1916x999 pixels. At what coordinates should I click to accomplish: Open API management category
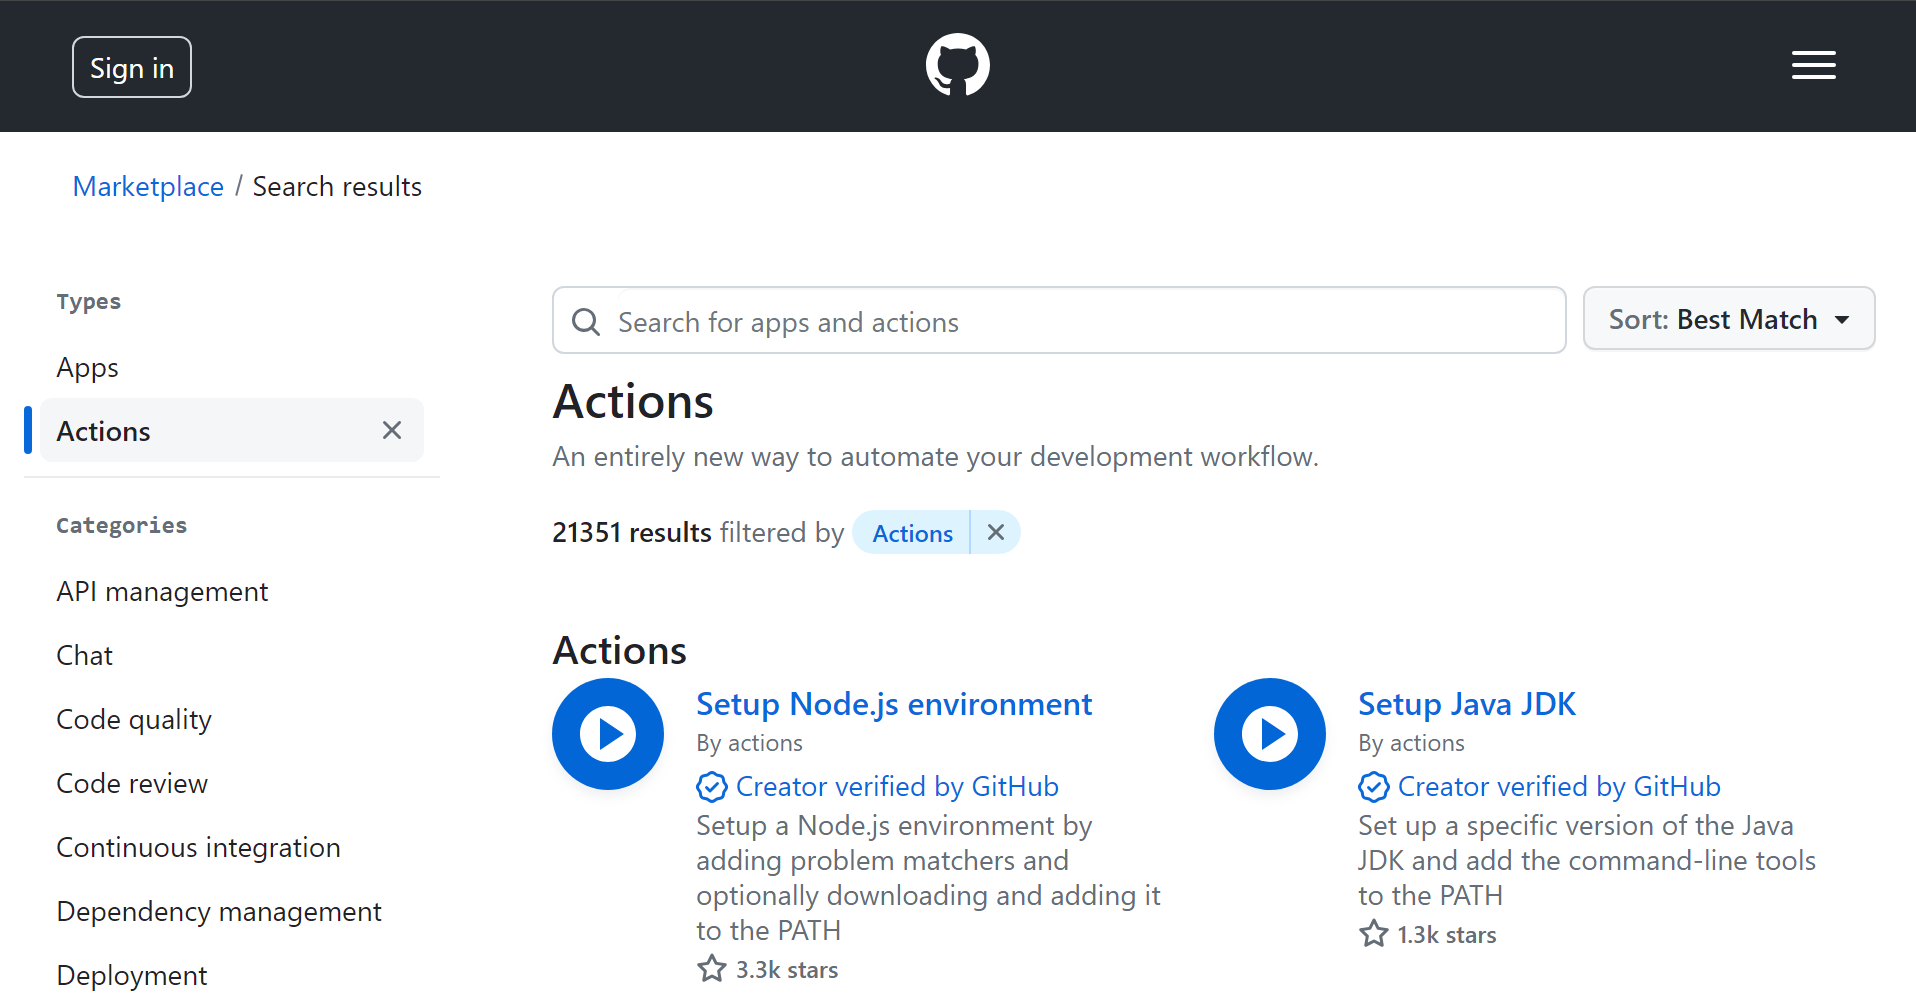pos(162,592)
